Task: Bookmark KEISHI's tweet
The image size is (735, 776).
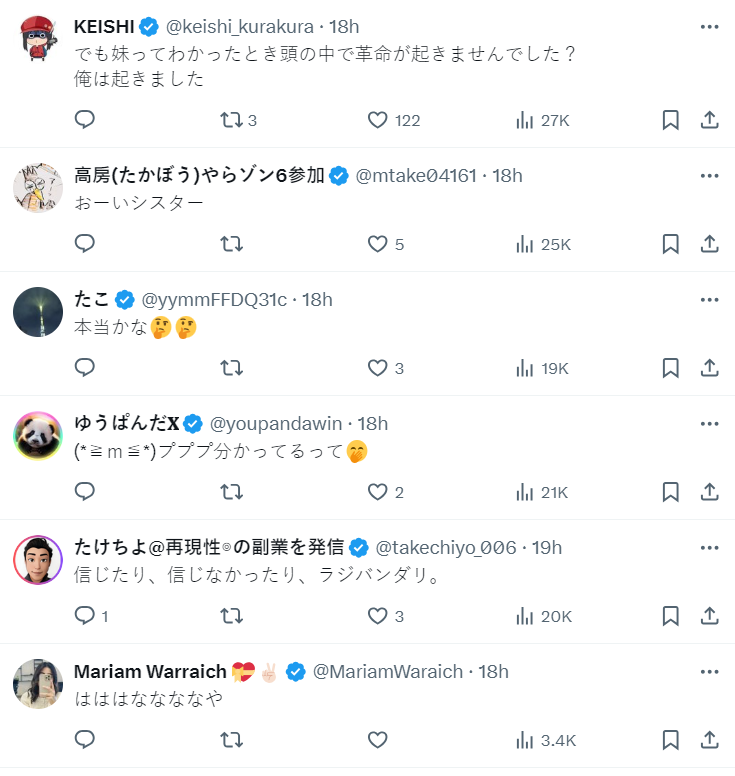Action: [x=670, y=120]
